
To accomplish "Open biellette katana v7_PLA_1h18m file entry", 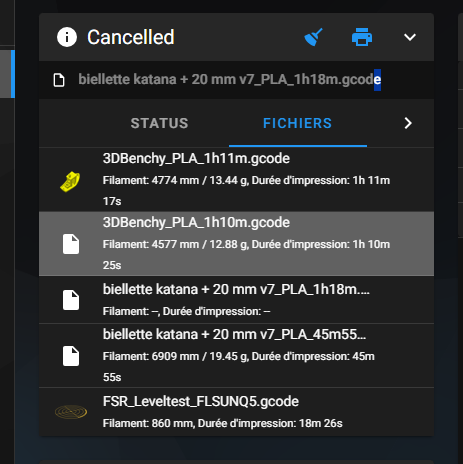I will pos(236,299).
